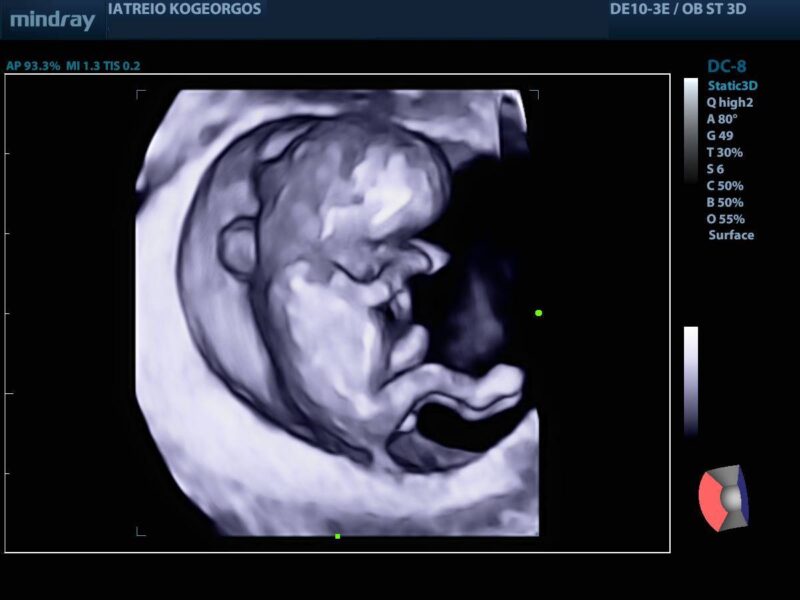Click the top-left ROI corner bracket
This screenshot has height=600, width=800.
pyautogui.click(x=141, y=94)
